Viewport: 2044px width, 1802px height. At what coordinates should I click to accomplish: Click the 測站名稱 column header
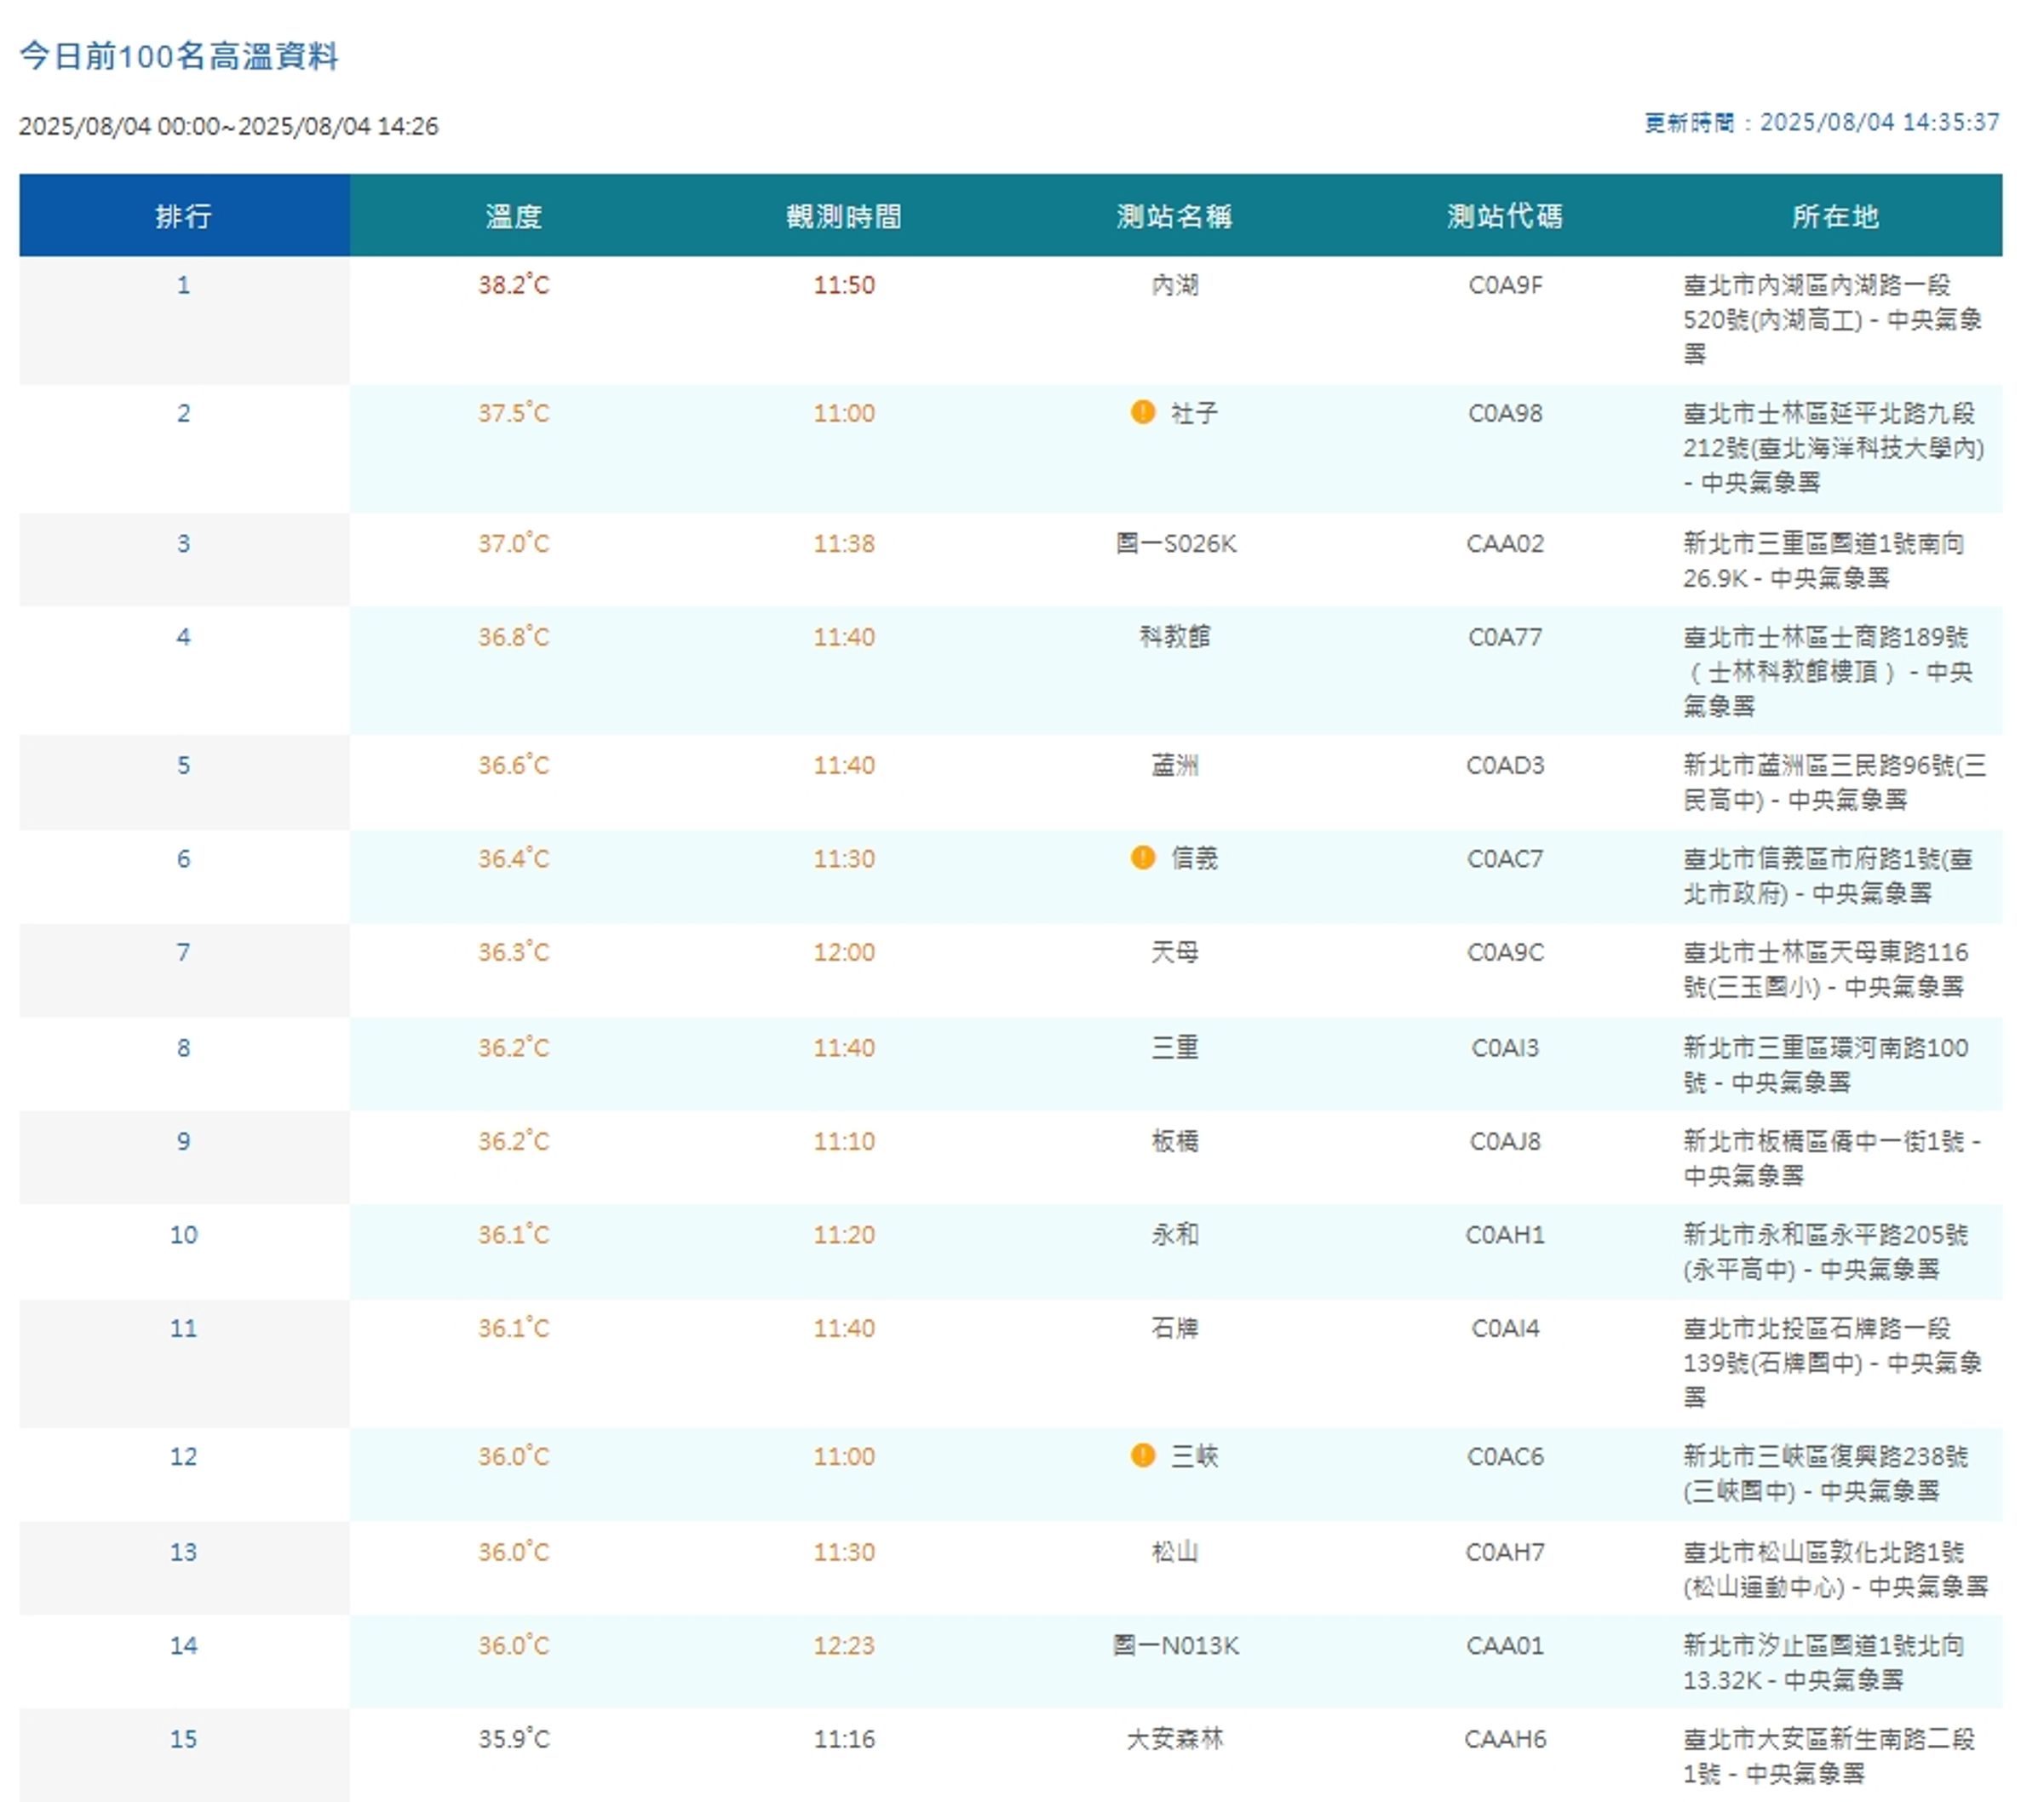click(1175, 215)
